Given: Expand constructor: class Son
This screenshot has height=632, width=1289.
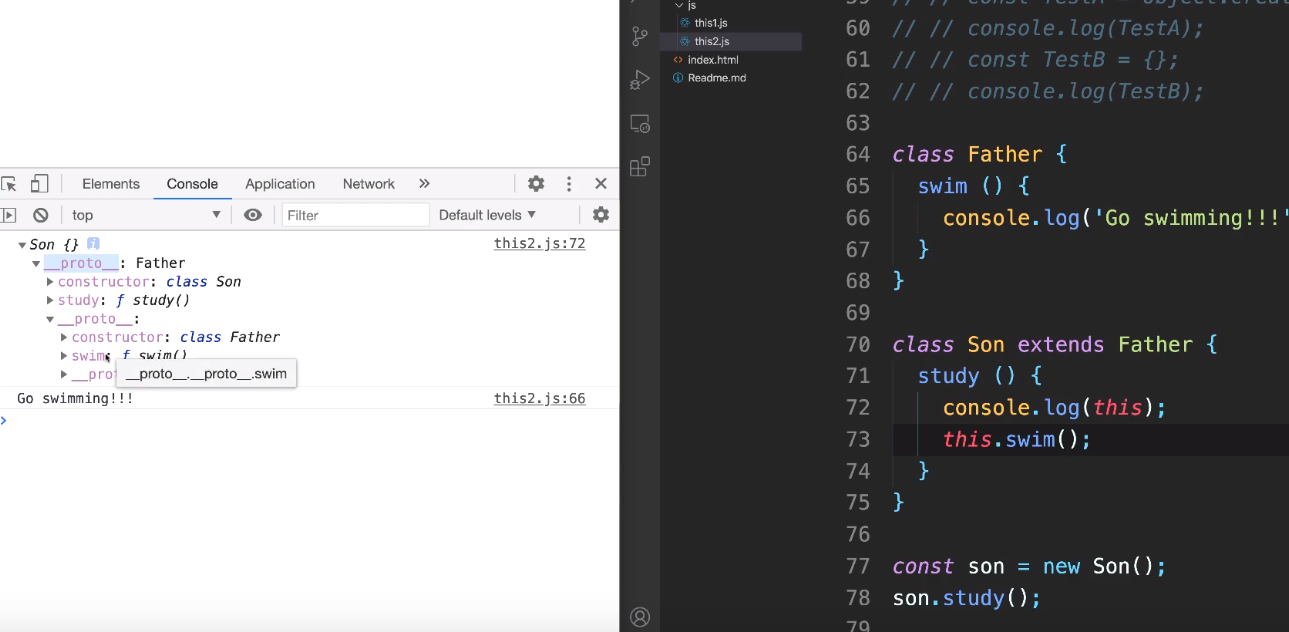Looking at the screenshot, I should click(50, 282).
